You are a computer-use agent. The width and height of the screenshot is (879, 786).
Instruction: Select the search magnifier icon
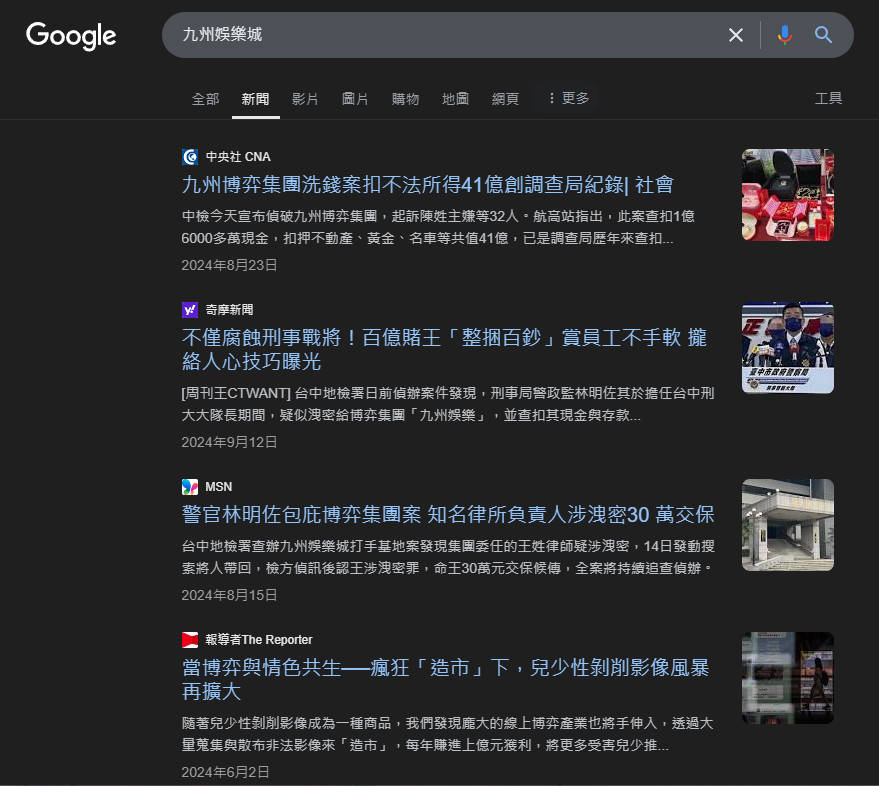(x=823, y=34)
